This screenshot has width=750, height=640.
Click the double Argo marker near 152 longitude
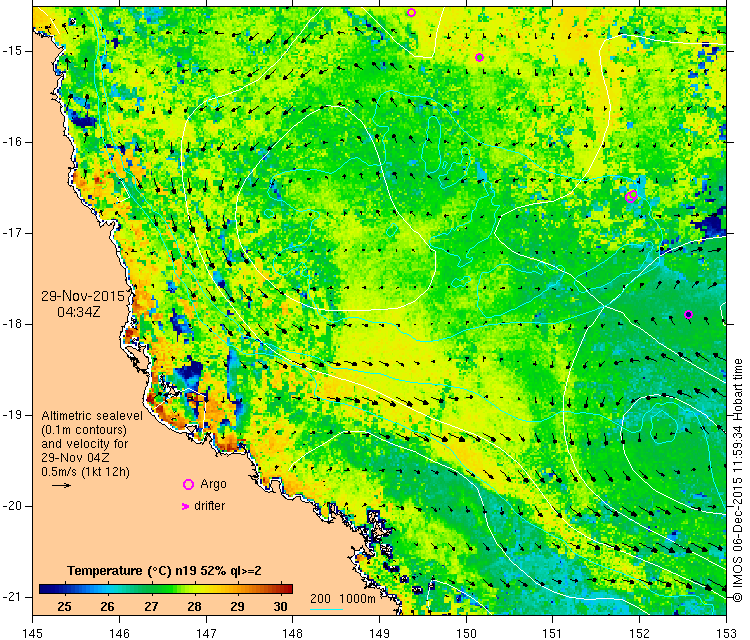click(x=631, y=196)
